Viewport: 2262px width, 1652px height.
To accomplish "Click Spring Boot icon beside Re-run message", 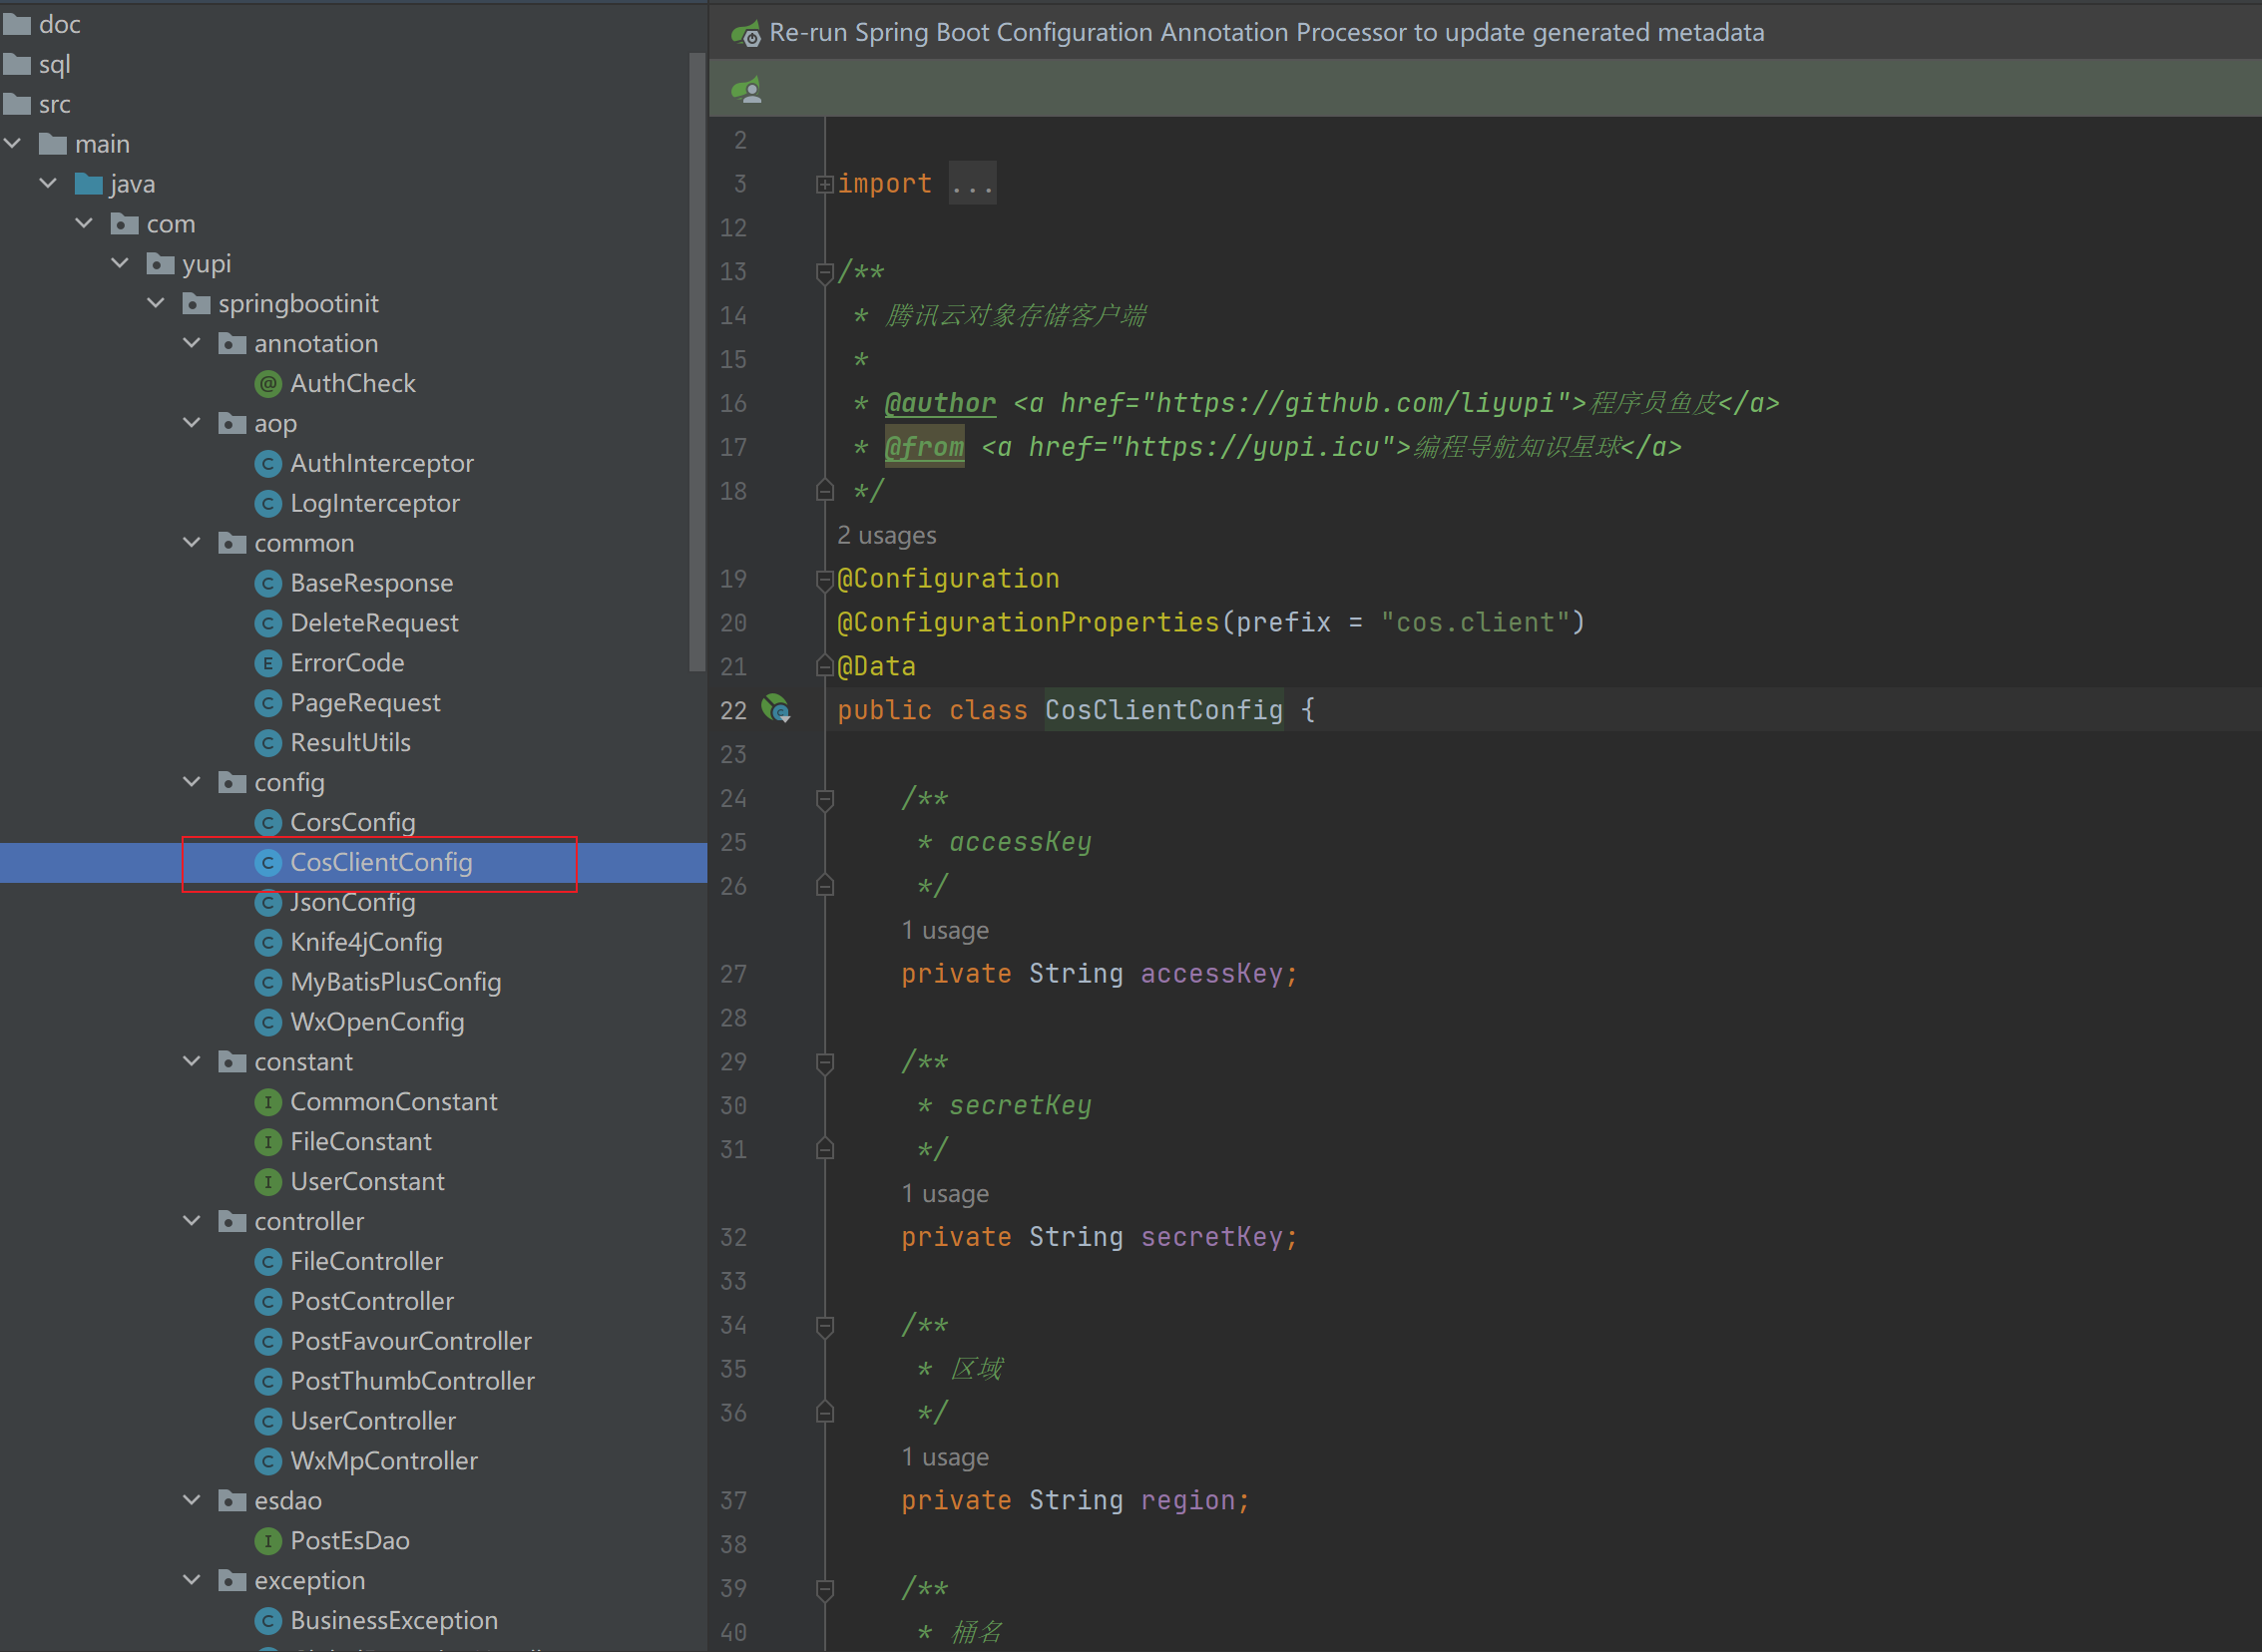I will pyautogui.click(x=746, y=34).
